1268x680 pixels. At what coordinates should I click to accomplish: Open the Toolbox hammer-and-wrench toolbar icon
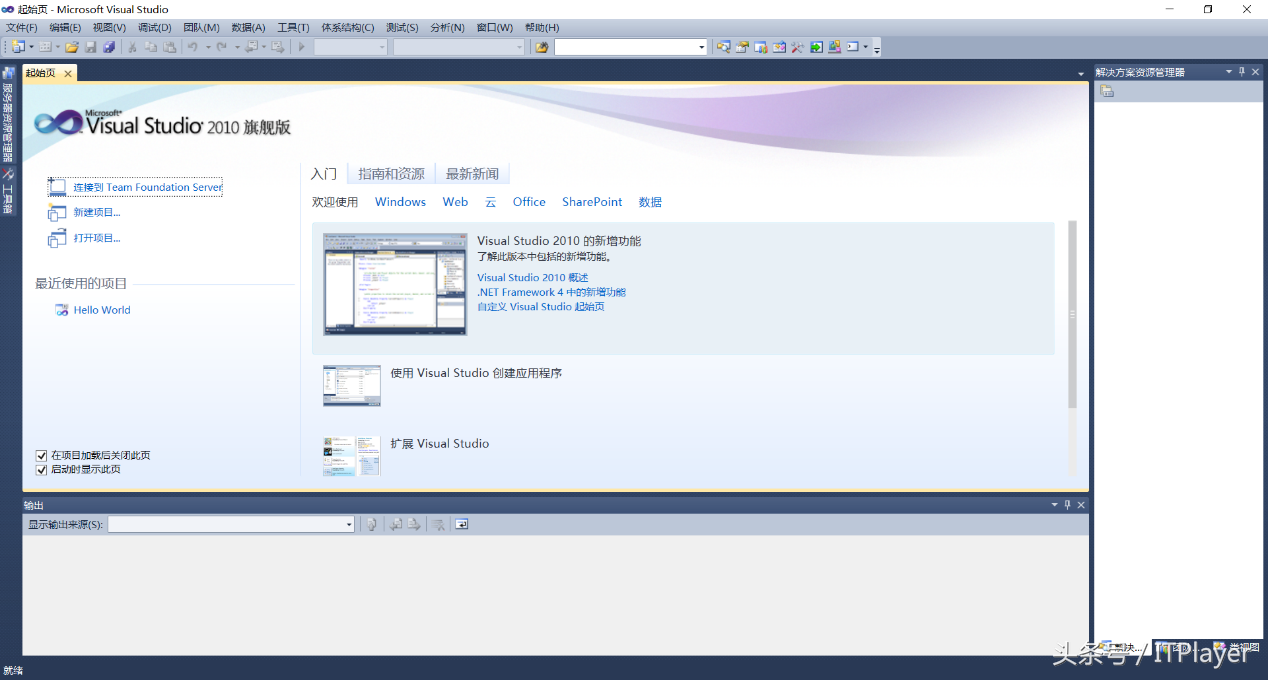tap(797, 47)
